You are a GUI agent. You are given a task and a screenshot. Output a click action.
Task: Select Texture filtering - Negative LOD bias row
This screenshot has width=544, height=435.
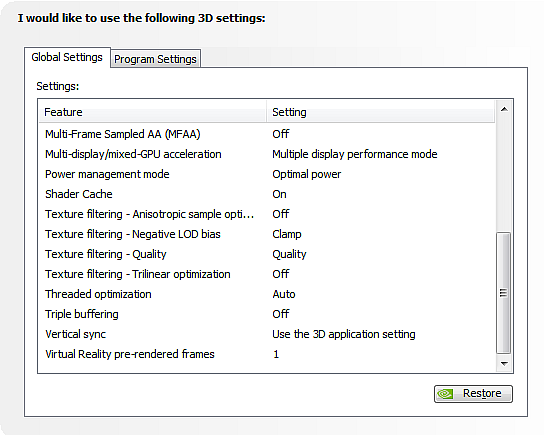point(267,234)
